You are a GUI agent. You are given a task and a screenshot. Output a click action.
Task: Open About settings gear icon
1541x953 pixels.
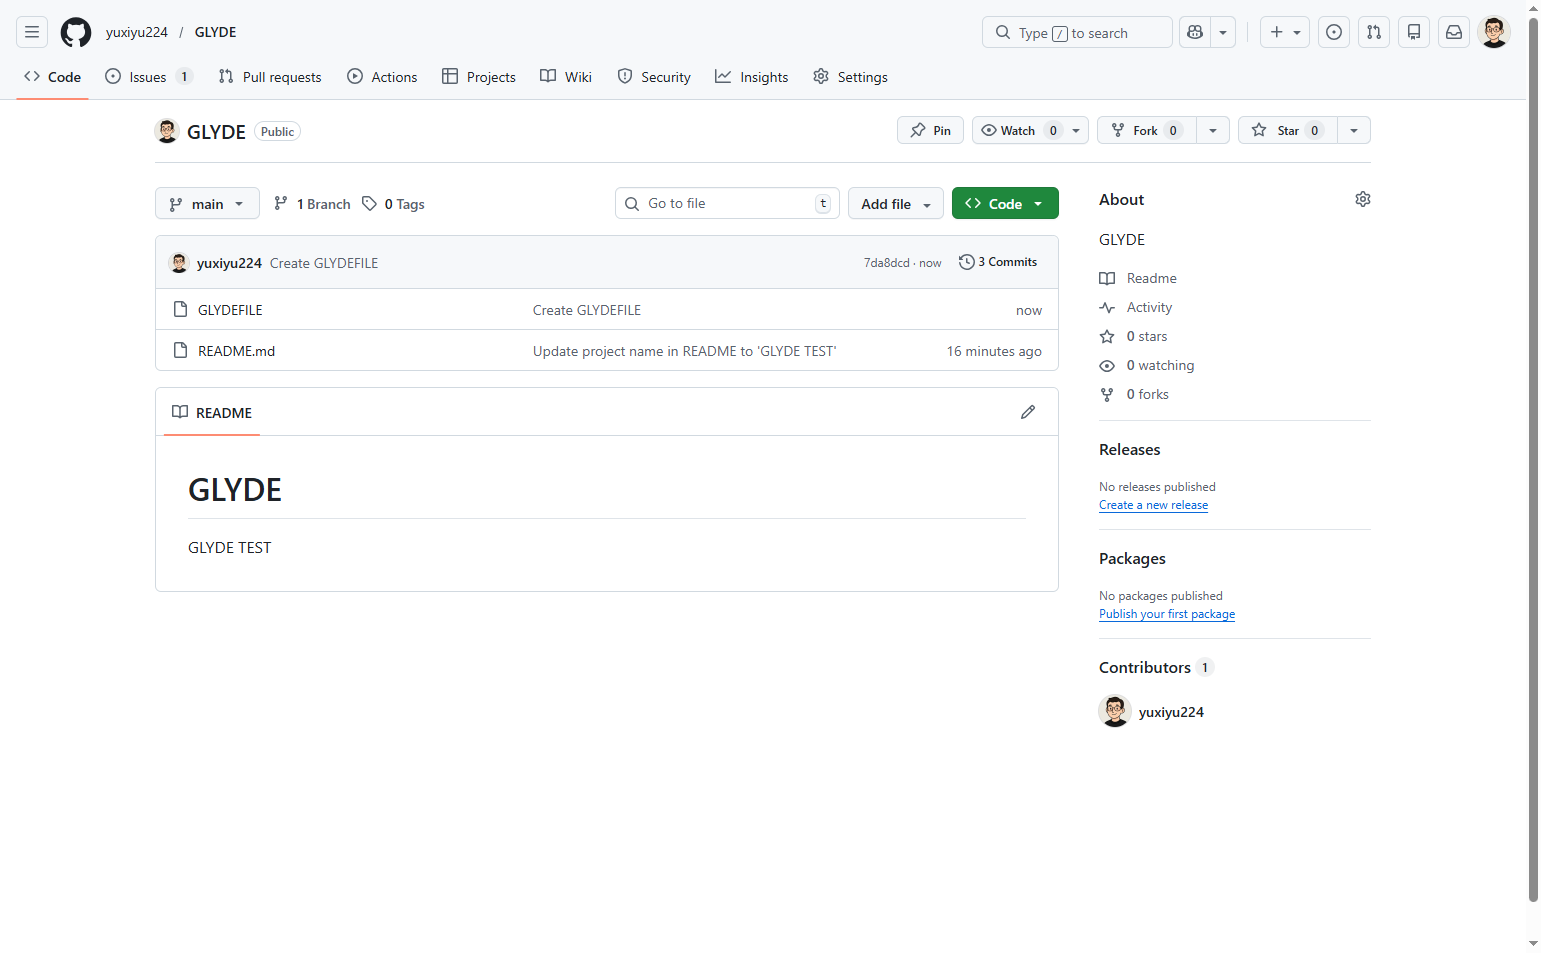click(1363, 199)
